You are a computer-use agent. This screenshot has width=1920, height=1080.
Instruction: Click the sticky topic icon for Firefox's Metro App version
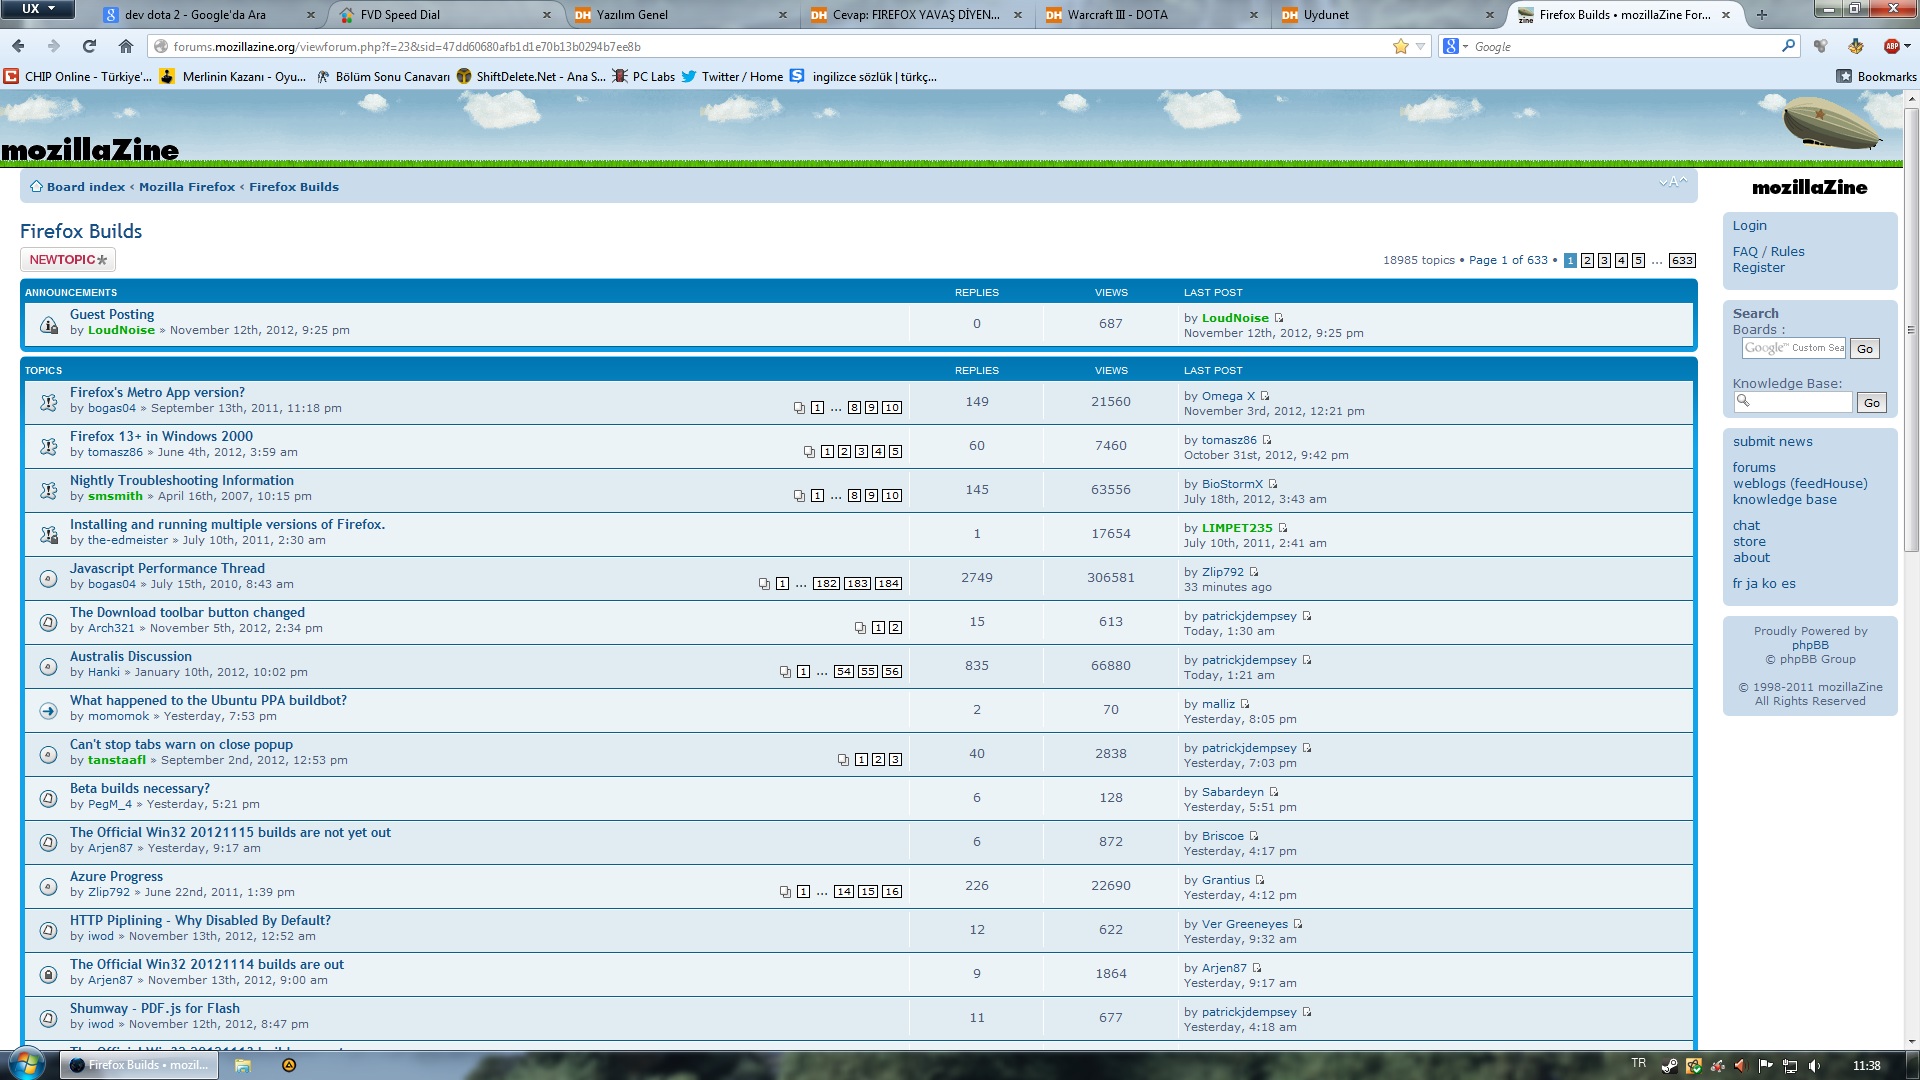click(48, 402)
